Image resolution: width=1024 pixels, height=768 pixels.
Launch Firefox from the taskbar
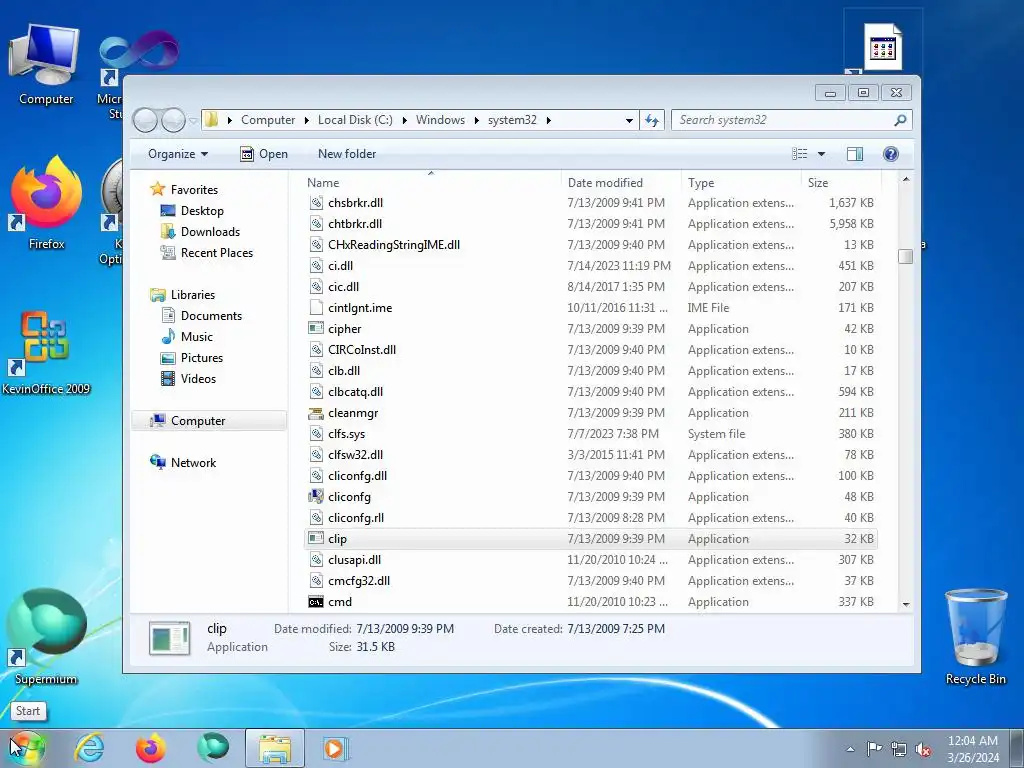(x=150, y=748)
